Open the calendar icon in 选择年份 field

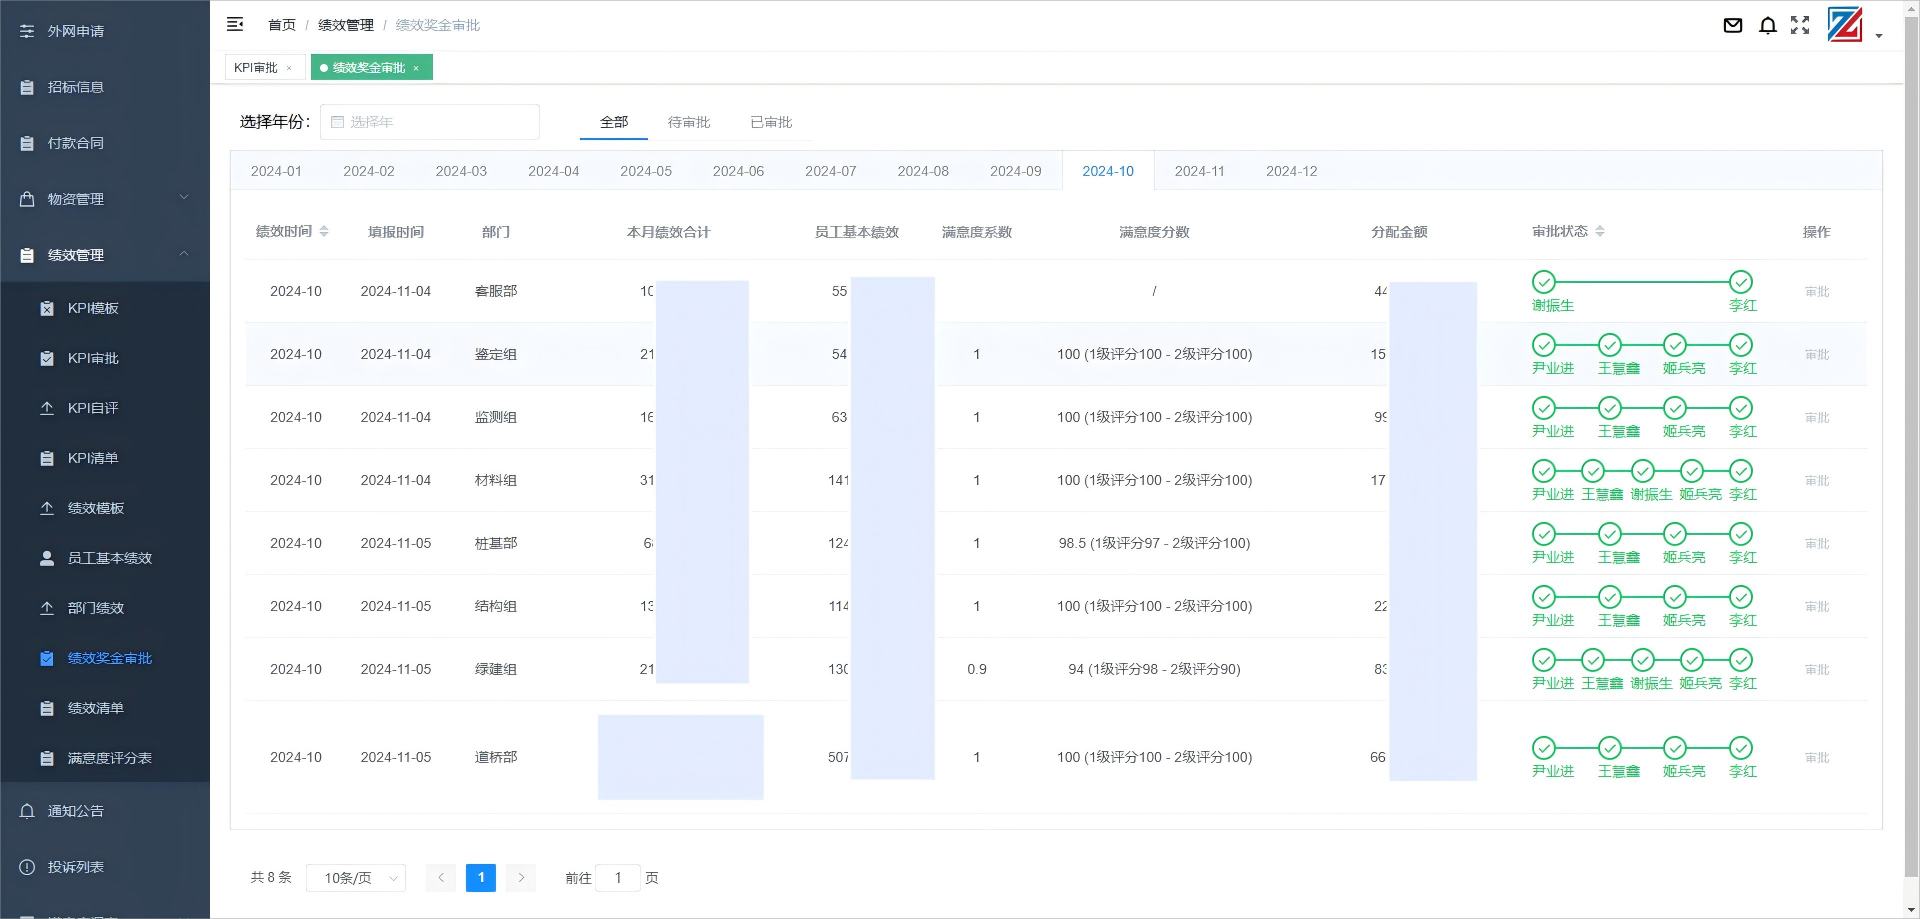[337, 121]
